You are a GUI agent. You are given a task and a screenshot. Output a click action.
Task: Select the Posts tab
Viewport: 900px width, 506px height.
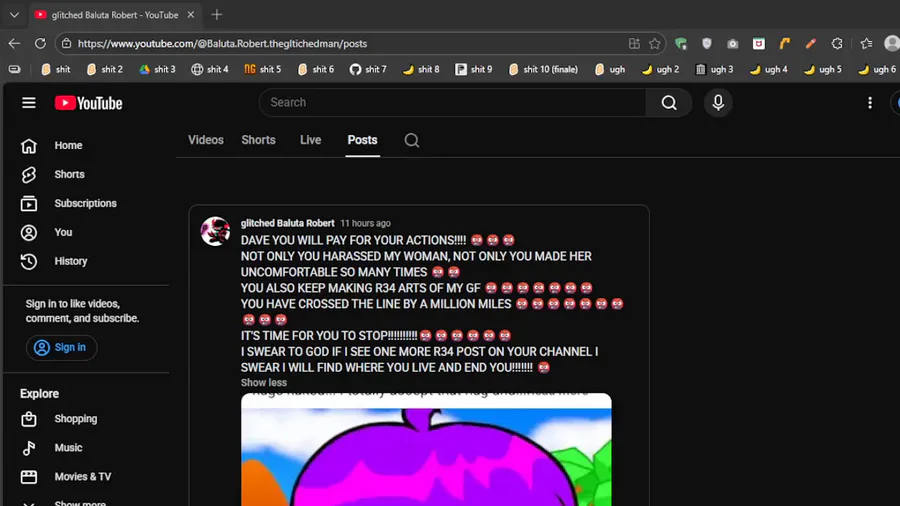(x=362, y=140)
